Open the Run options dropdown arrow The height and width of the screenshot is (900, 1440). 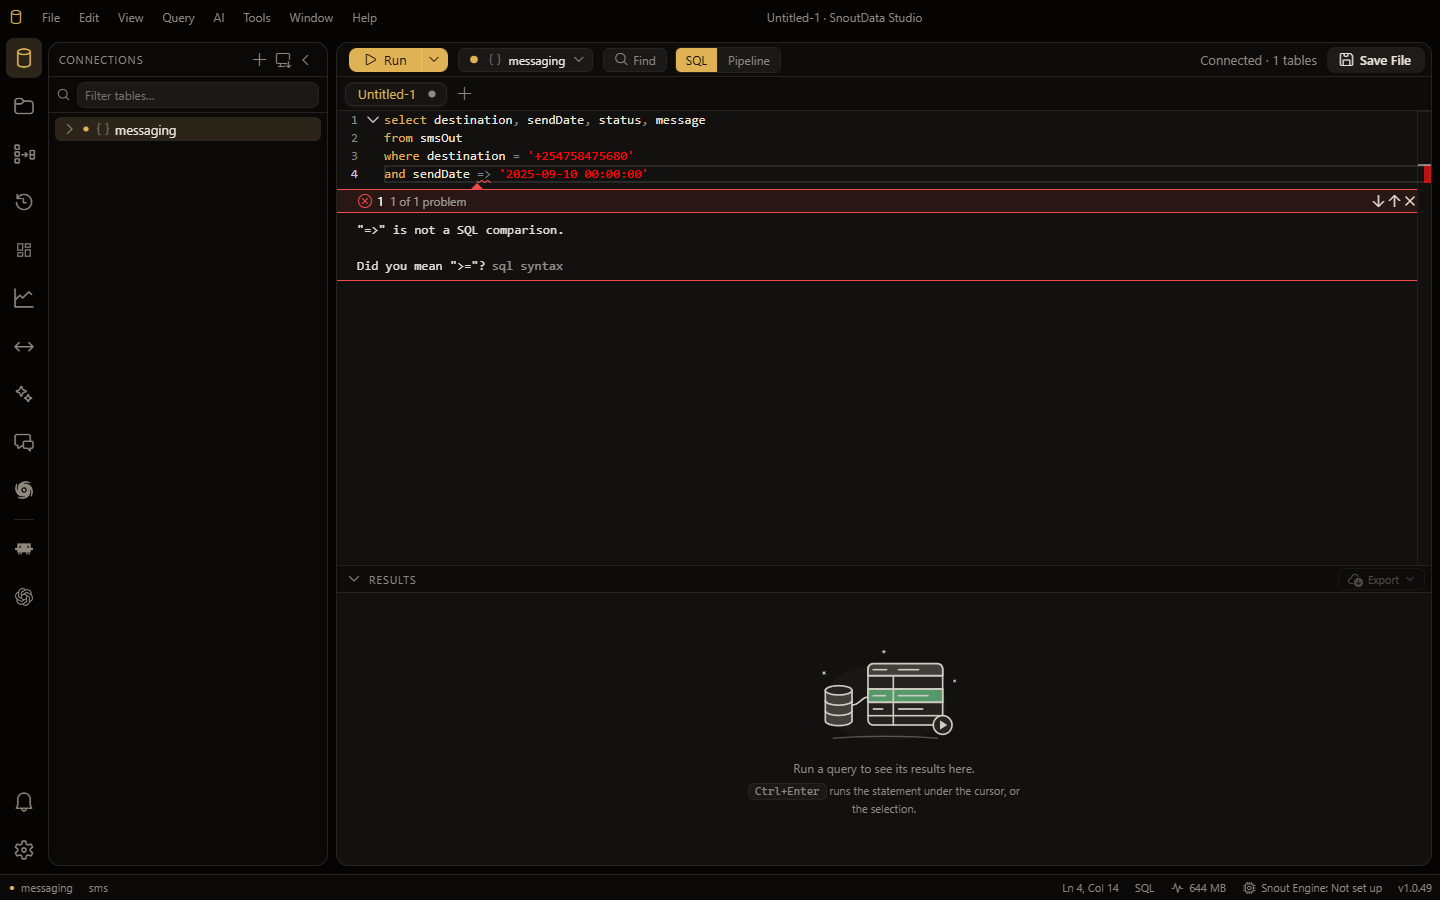pyautogui.click(x=434, y=60)
